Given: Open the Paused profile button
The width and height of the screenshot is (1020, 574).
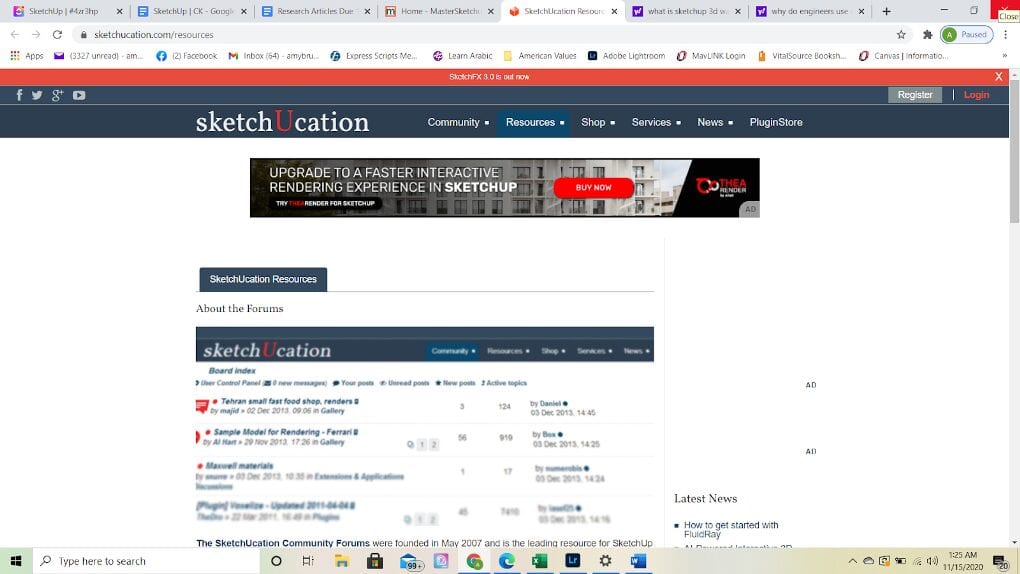Looking at the screenshot, I should point(967,34).
